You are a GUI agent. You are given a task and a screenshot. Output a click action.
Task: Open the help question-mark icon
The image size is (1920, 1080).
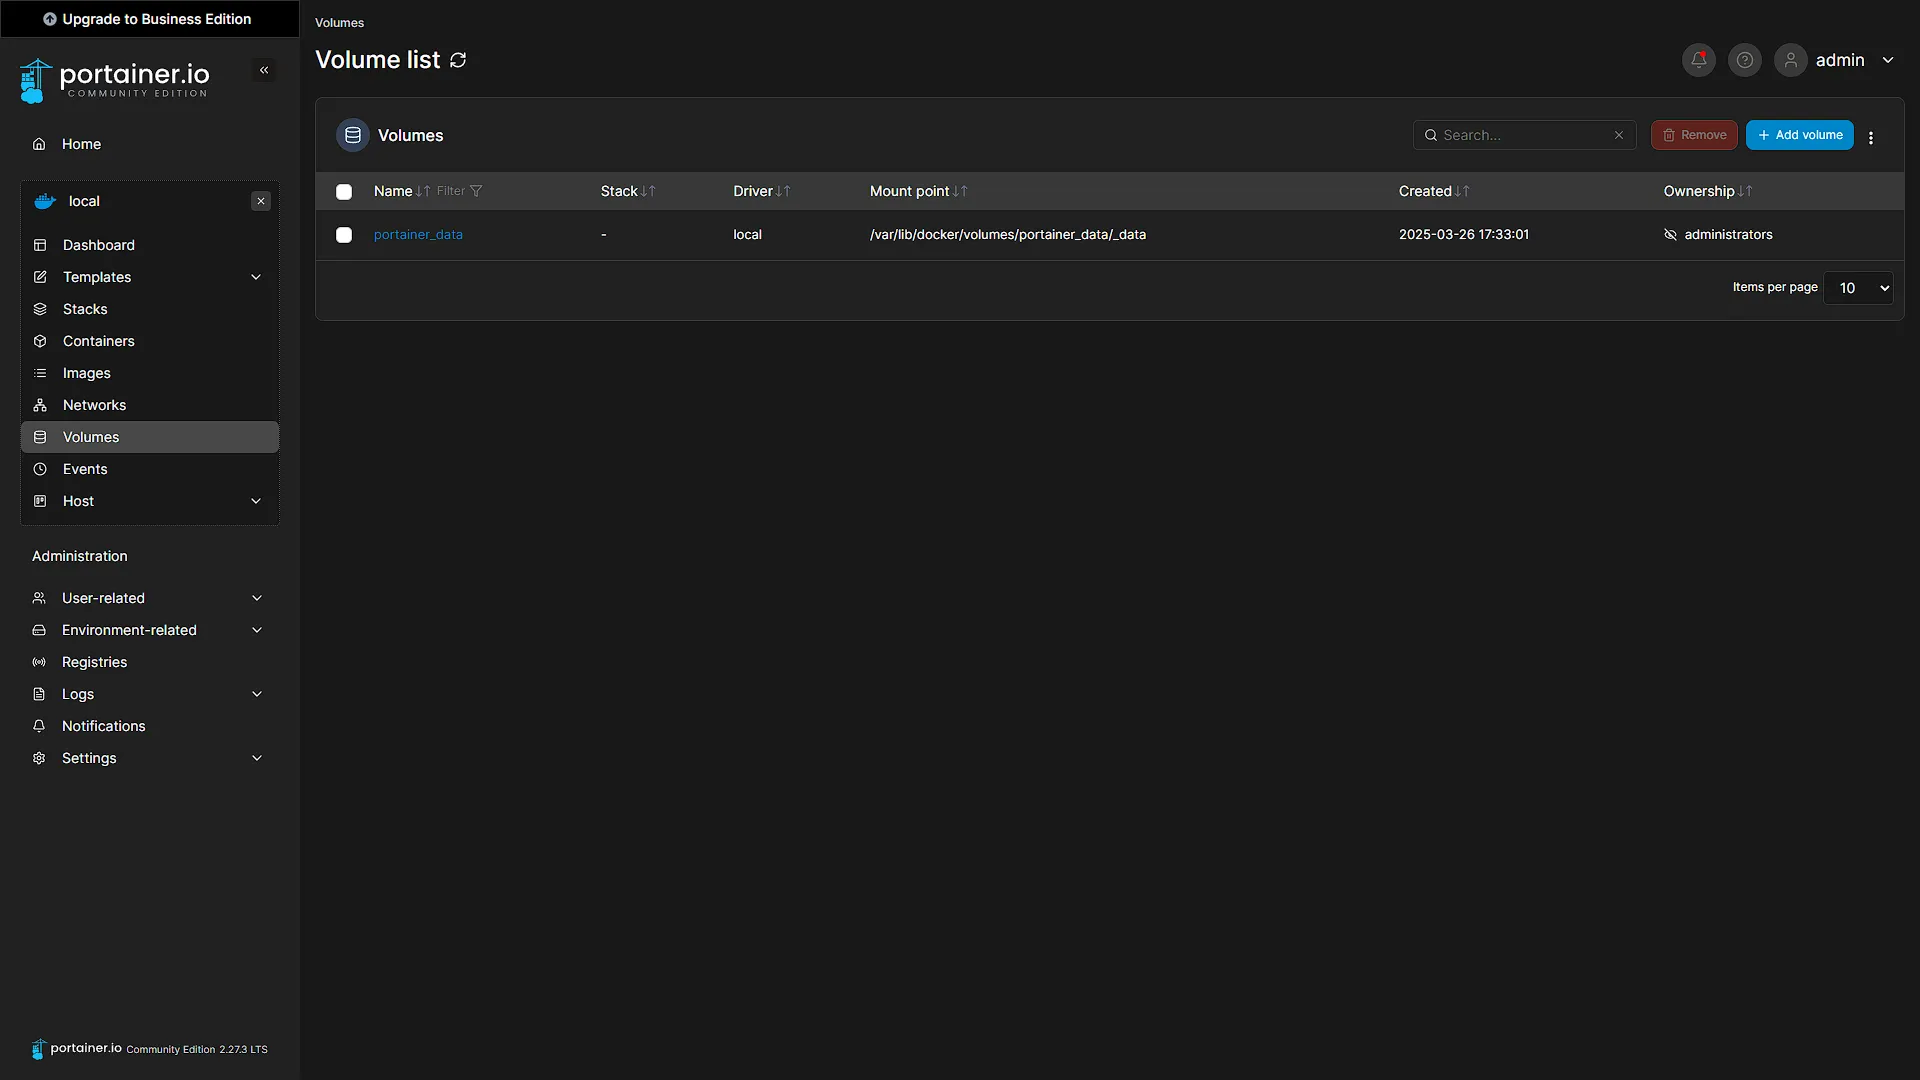1744,60
